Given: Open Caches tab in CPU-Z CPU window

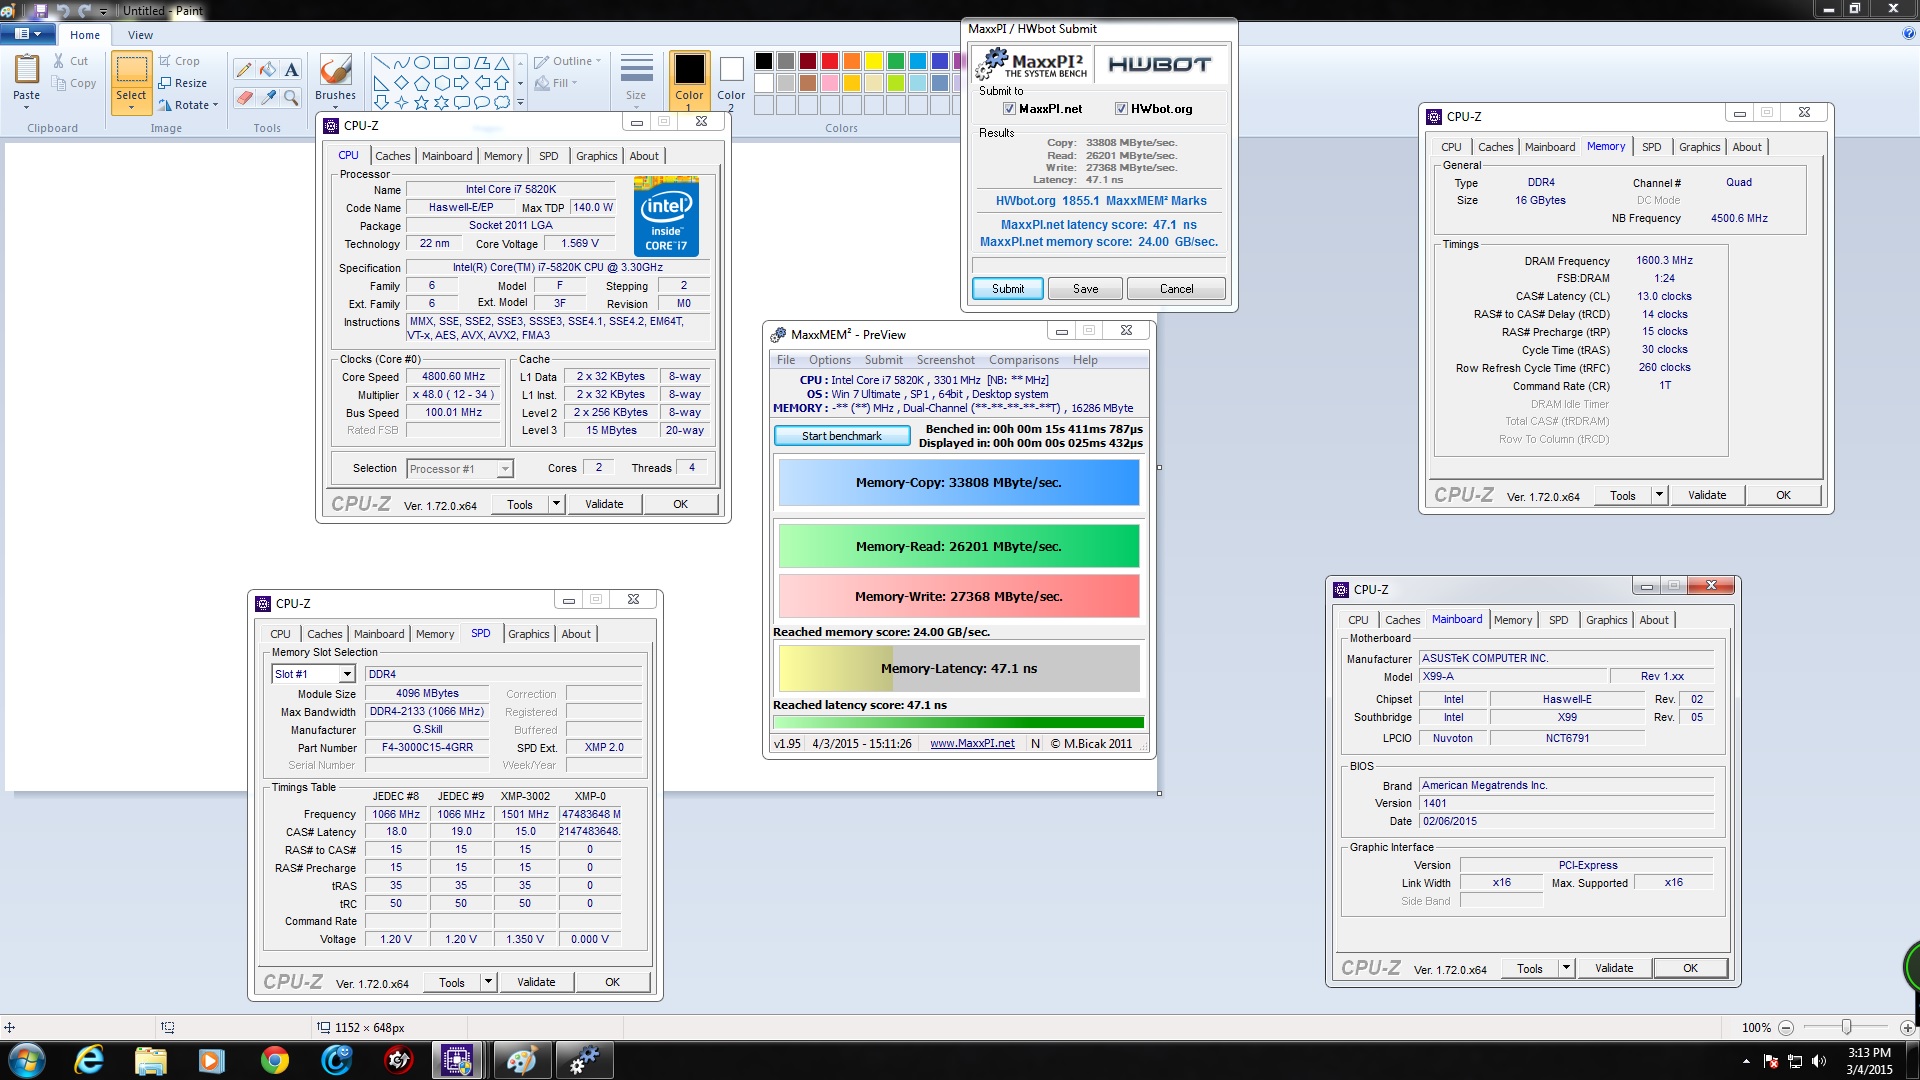Looking at the screenshot, I should point(392,156).
